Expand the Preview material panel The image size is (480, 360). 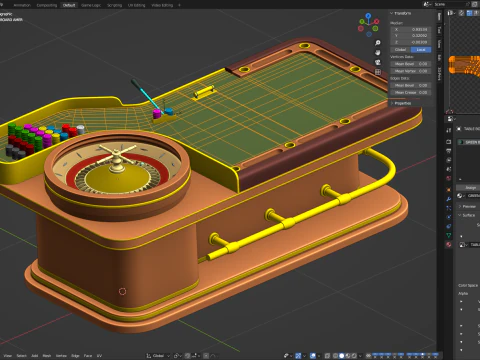(x=467, y=206)
